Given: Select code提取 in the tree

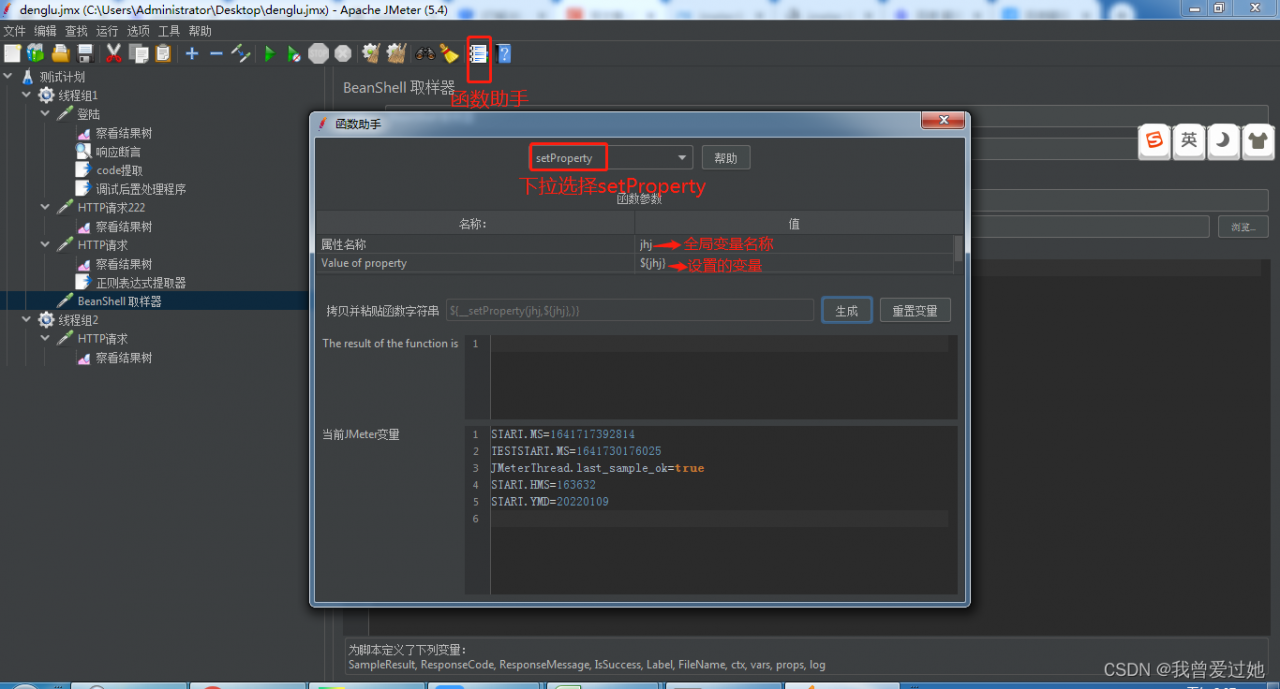Looking at the screenshot, I should click(119, 170).
